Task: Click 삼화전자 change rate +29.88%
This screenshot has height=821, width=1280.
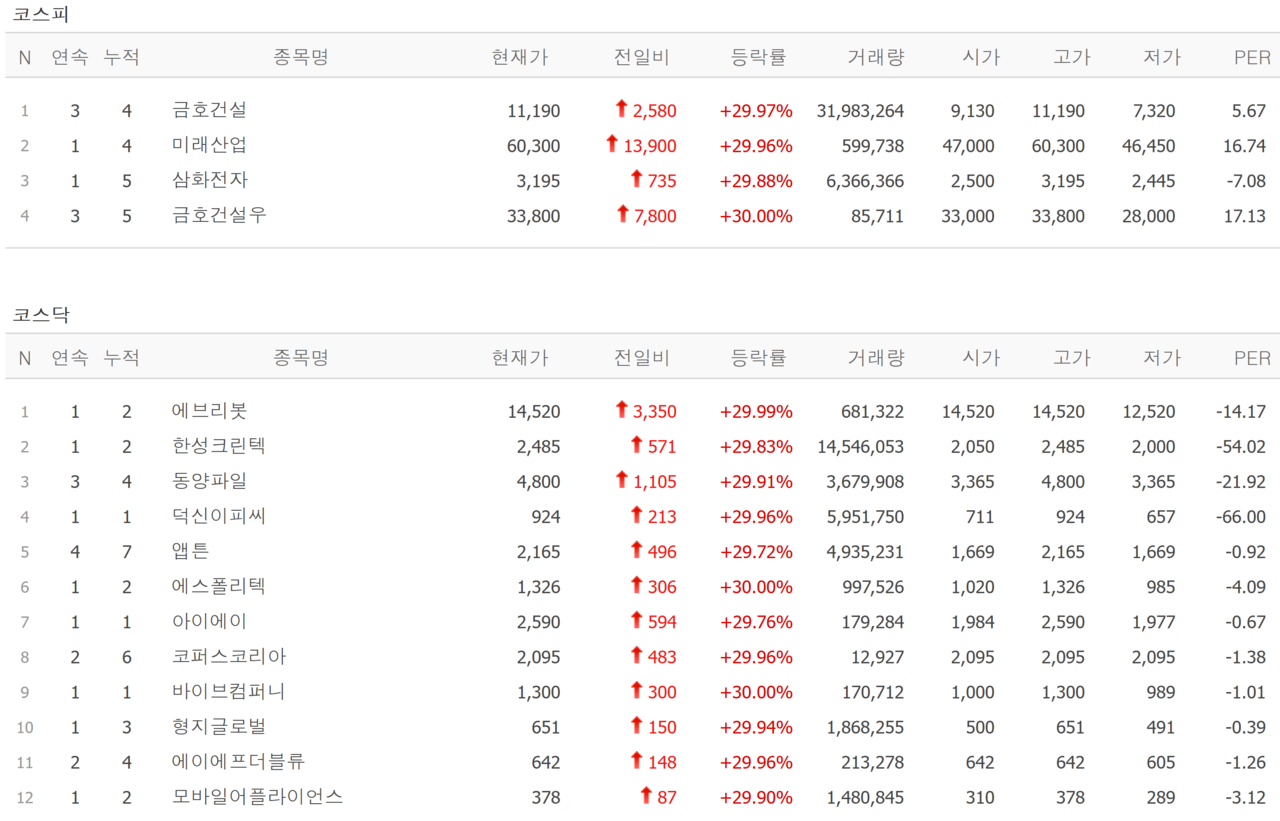Action: [756, 181]
